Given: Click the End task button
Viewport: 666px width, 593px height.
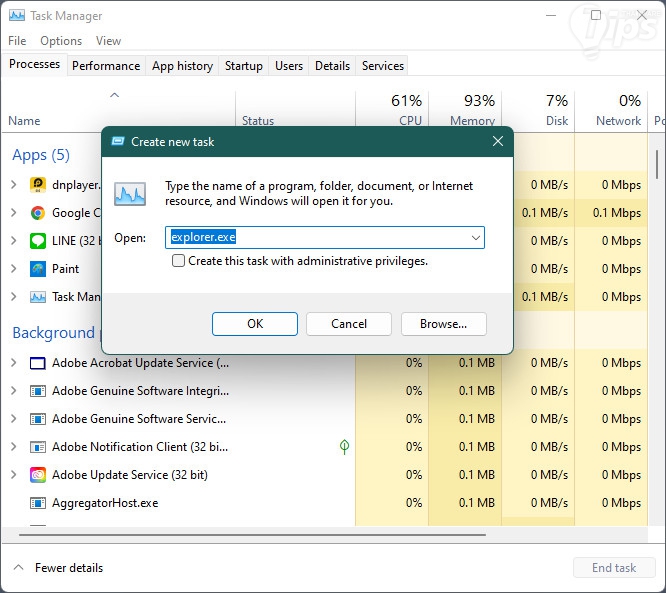Looking at the screenshot, I should coord(614,568).
